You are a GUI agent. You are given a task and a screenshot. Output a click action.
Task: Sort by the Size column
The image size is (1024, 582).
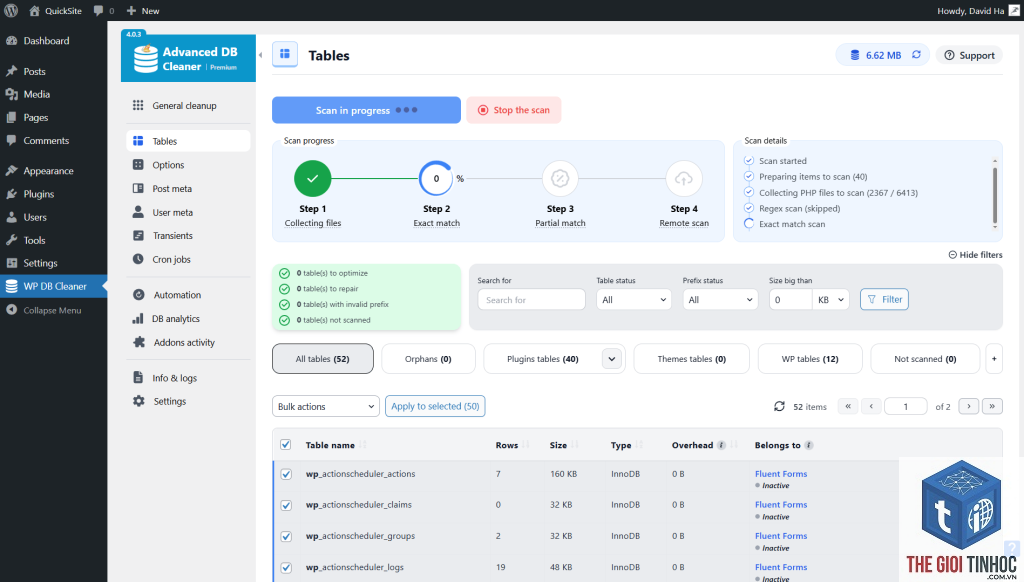(563, 445)
